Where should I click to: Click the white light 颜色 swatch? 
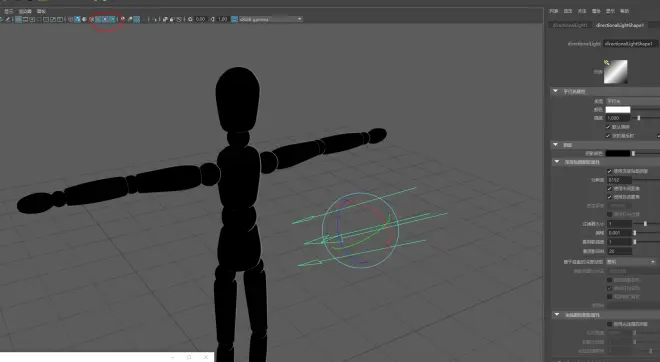(618, 110)
